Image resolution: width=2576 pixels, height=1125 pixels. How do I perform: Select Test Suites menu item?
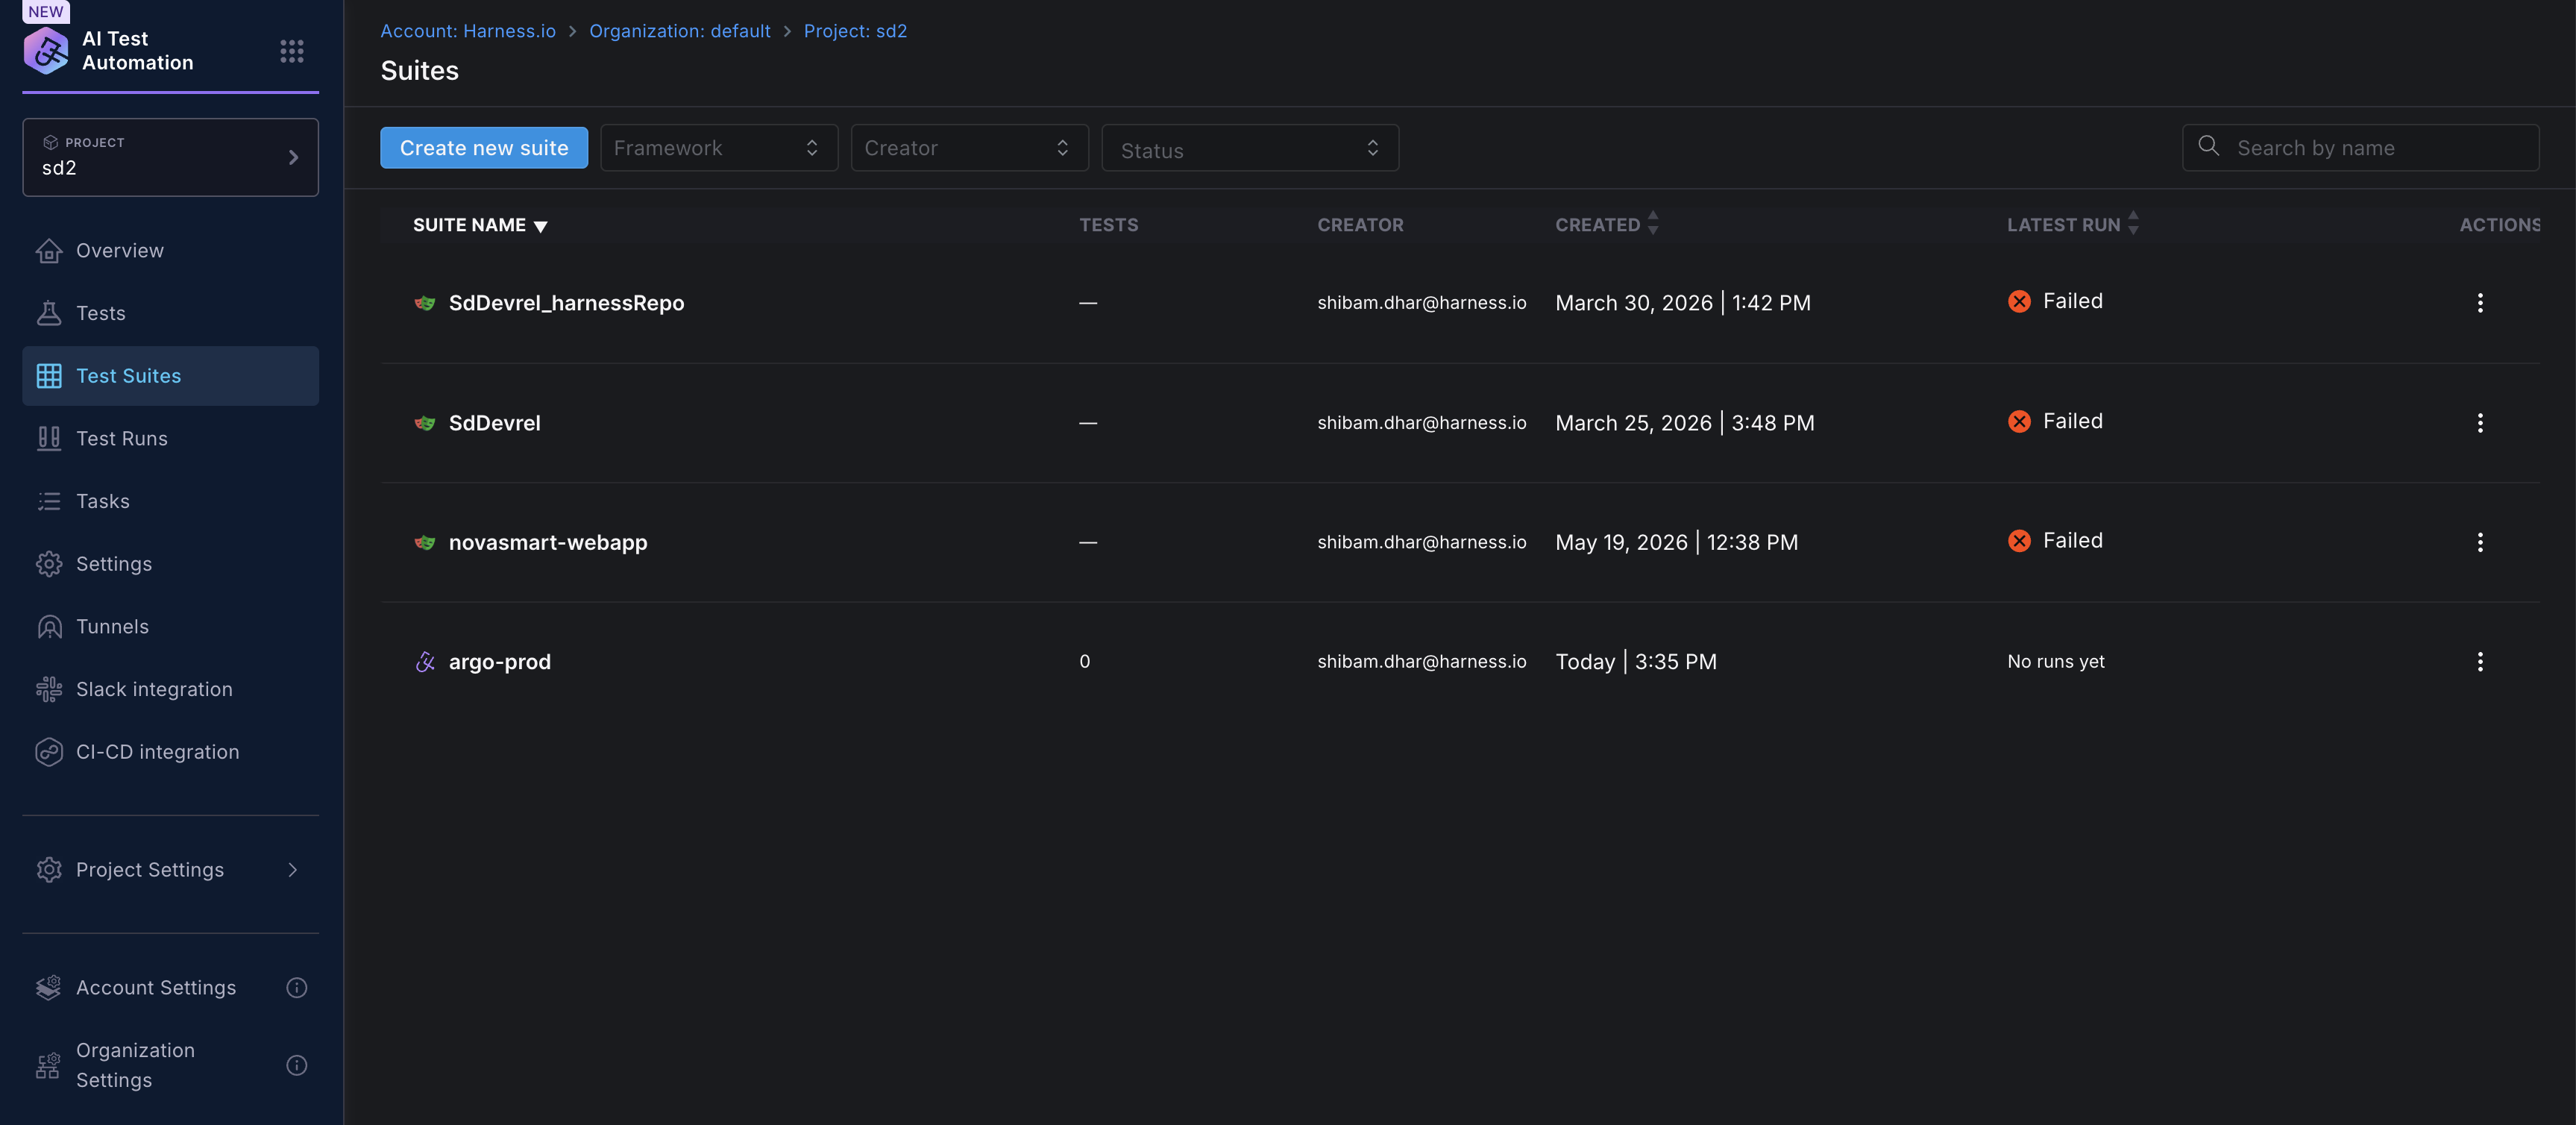click(x=171, y=376)
